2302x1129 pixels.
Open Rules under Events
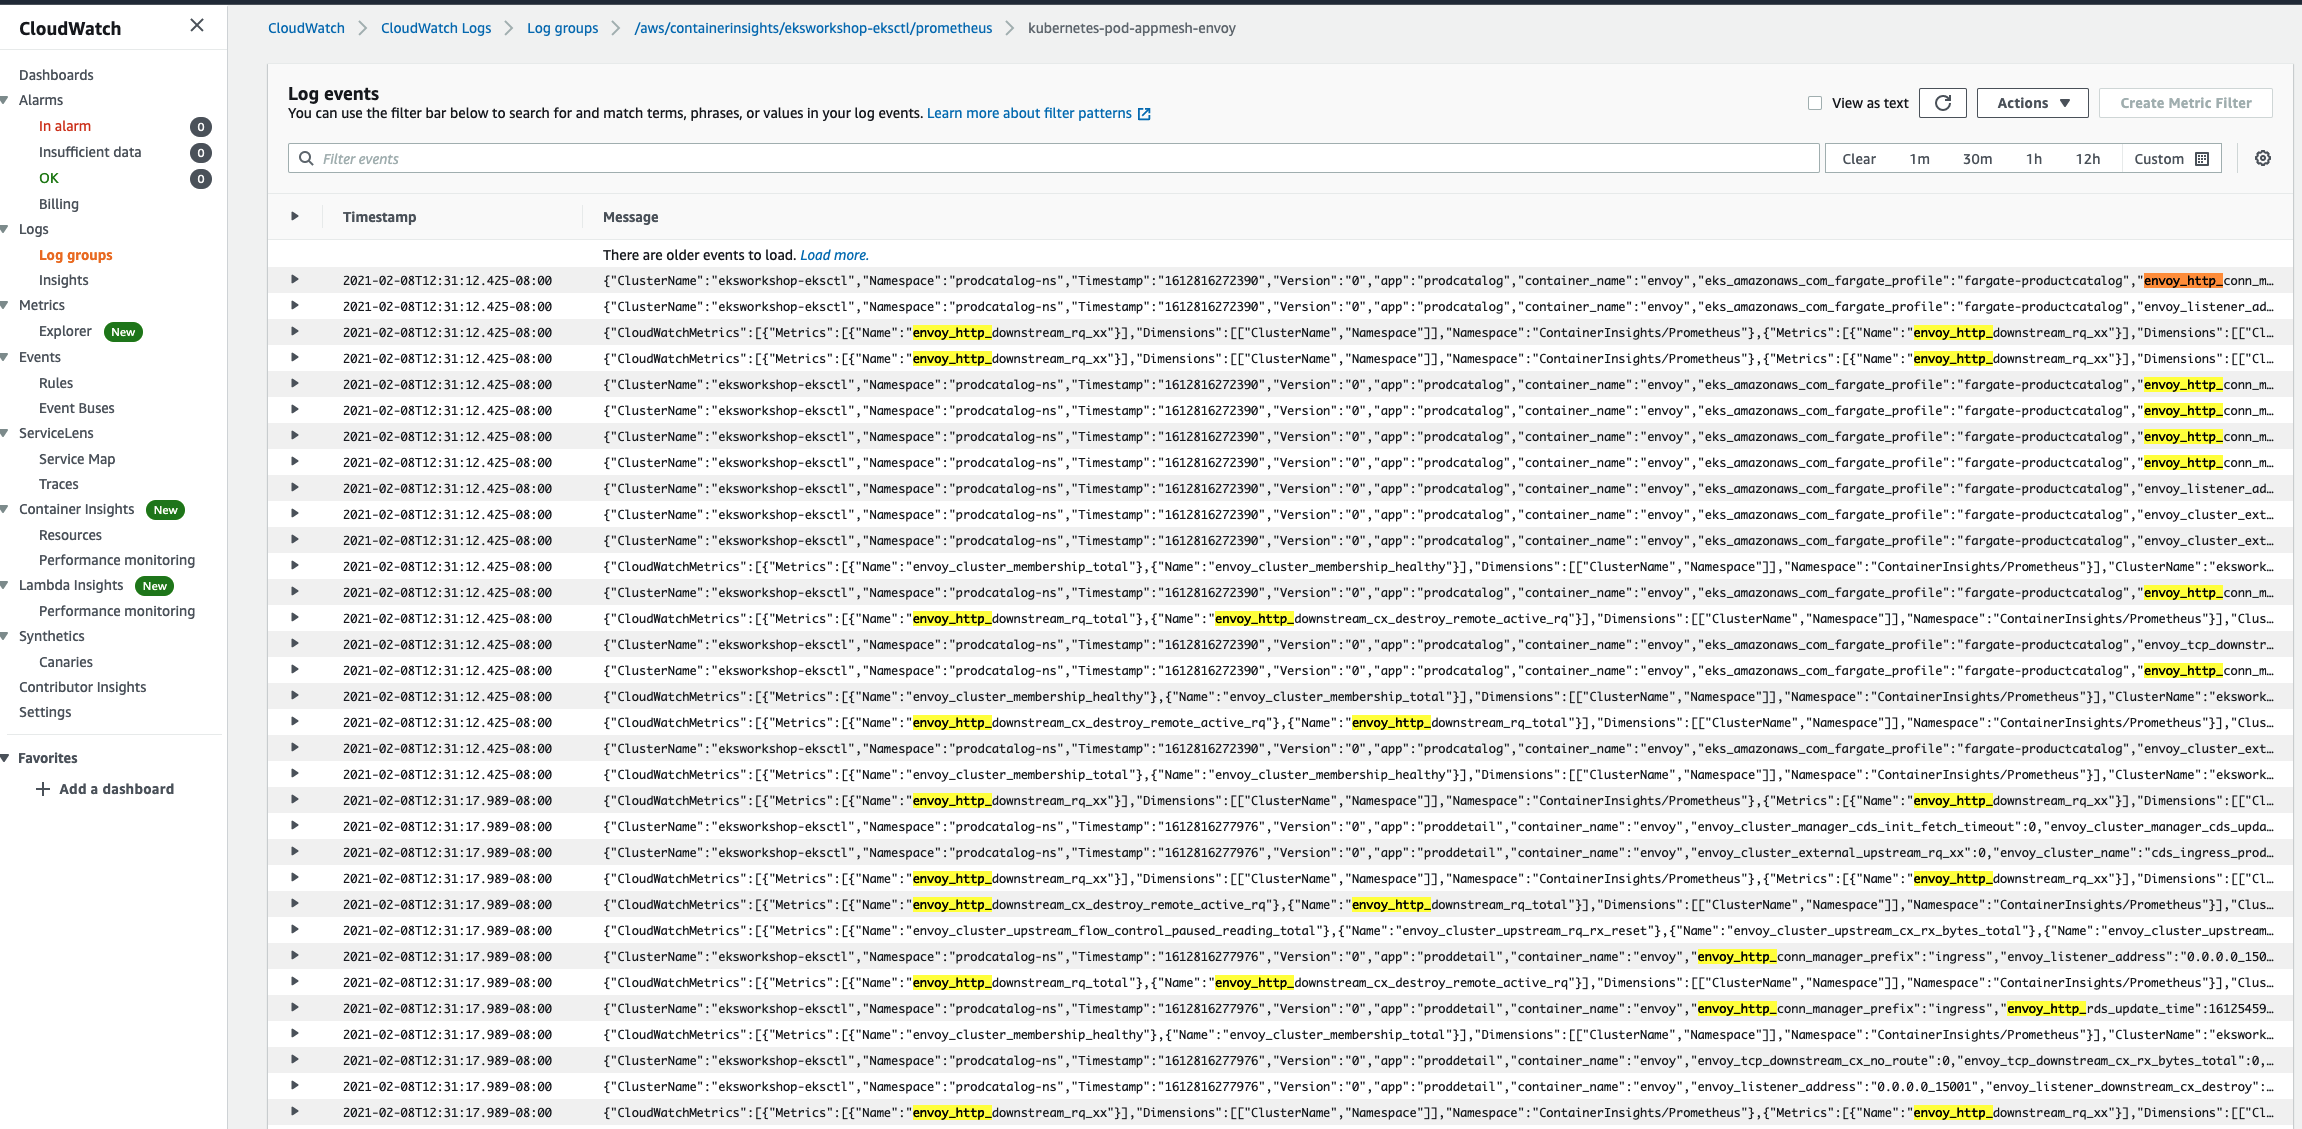(56, 383)
